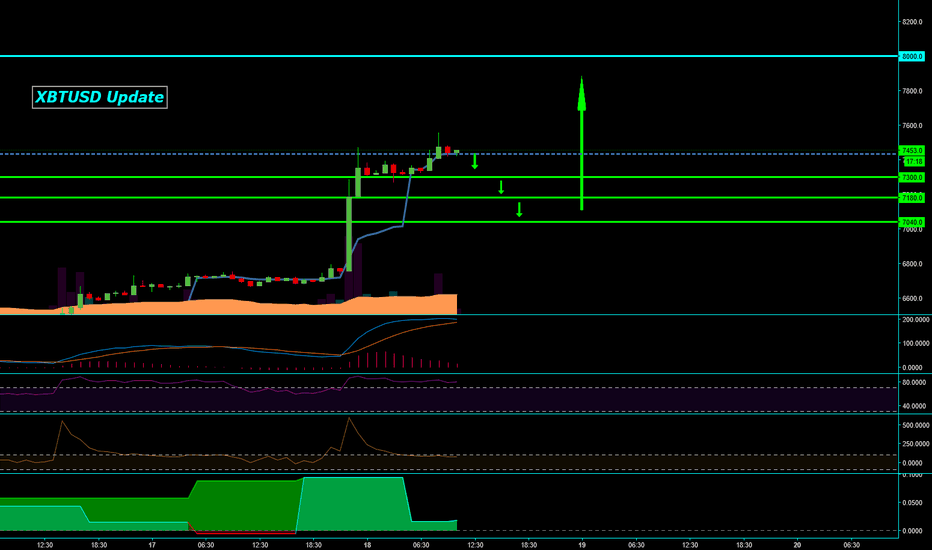Select the green horizontal line at 7180
This screenshot has height=550, width=932.
[449, 197]
